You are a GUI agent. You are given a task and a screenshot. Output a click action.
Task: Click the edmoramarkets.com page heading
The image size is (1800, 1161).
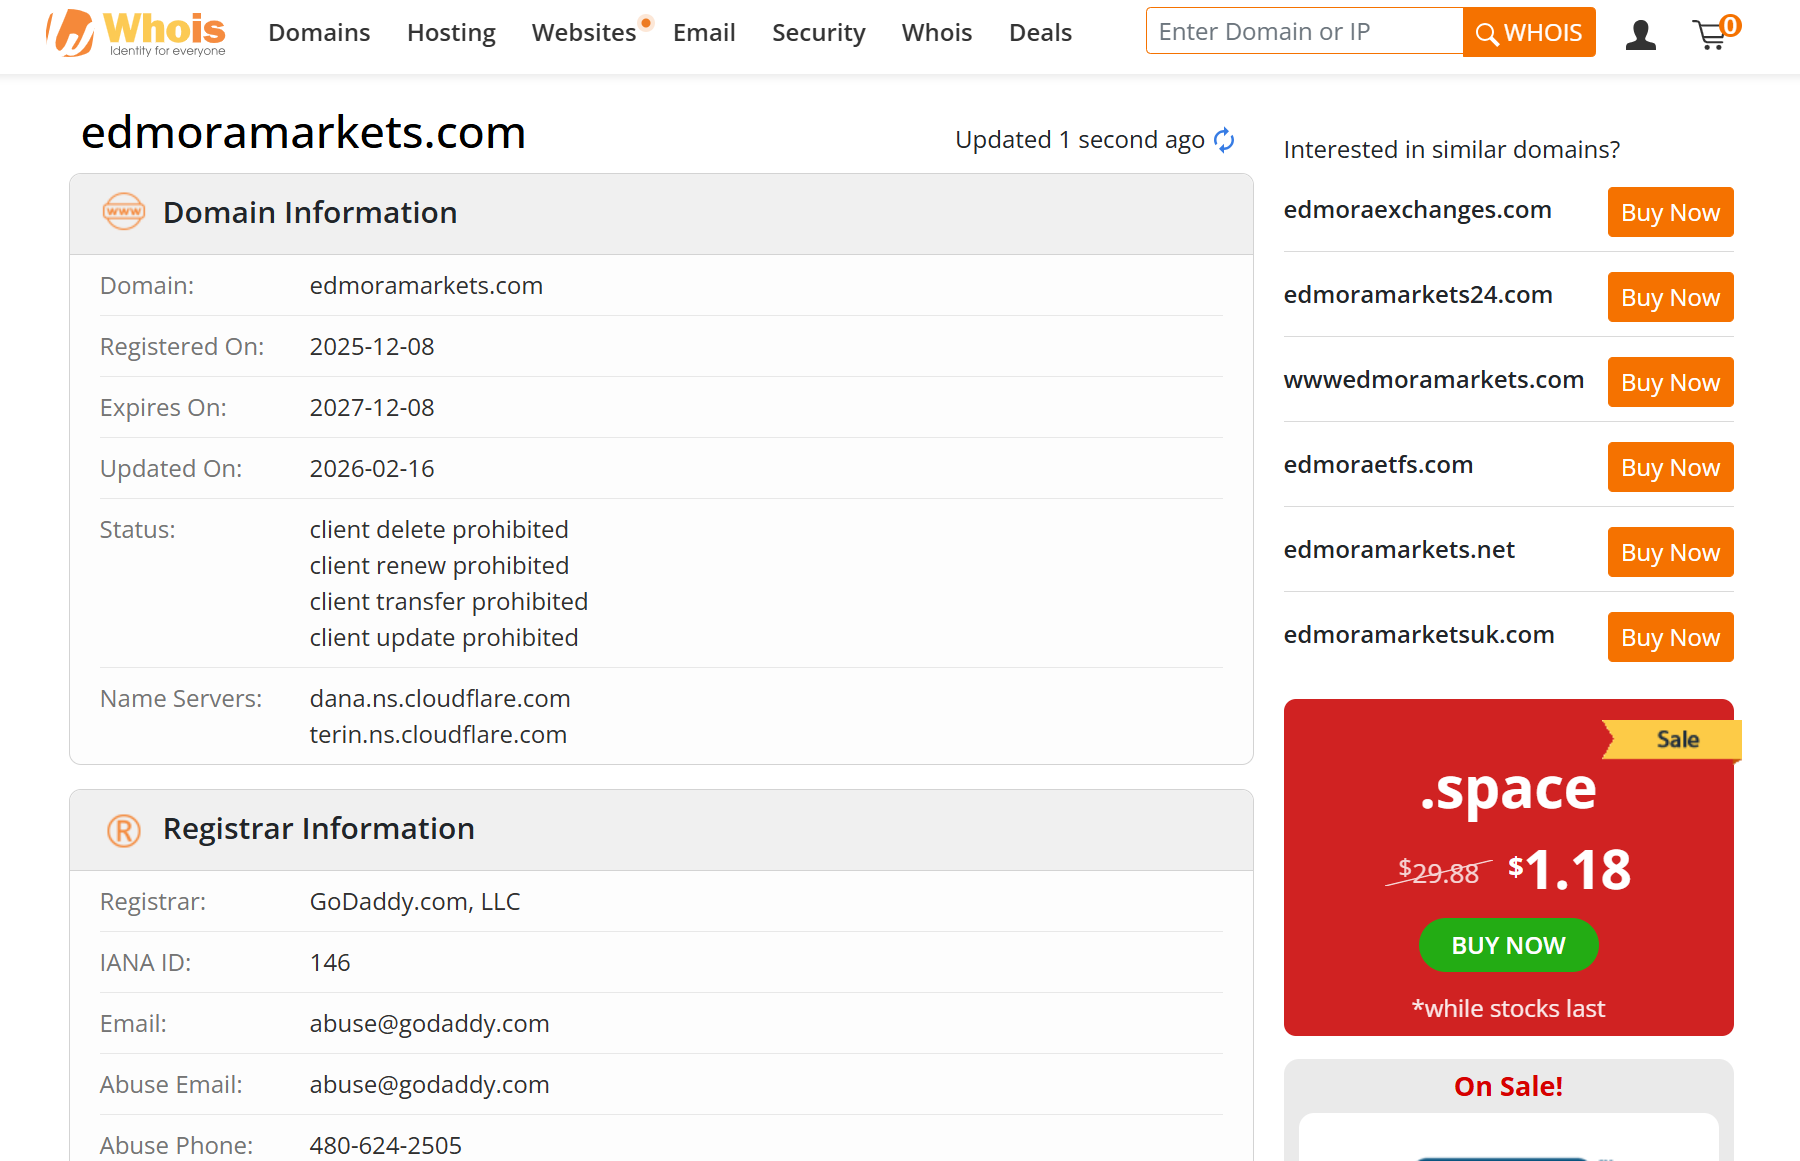303,133
